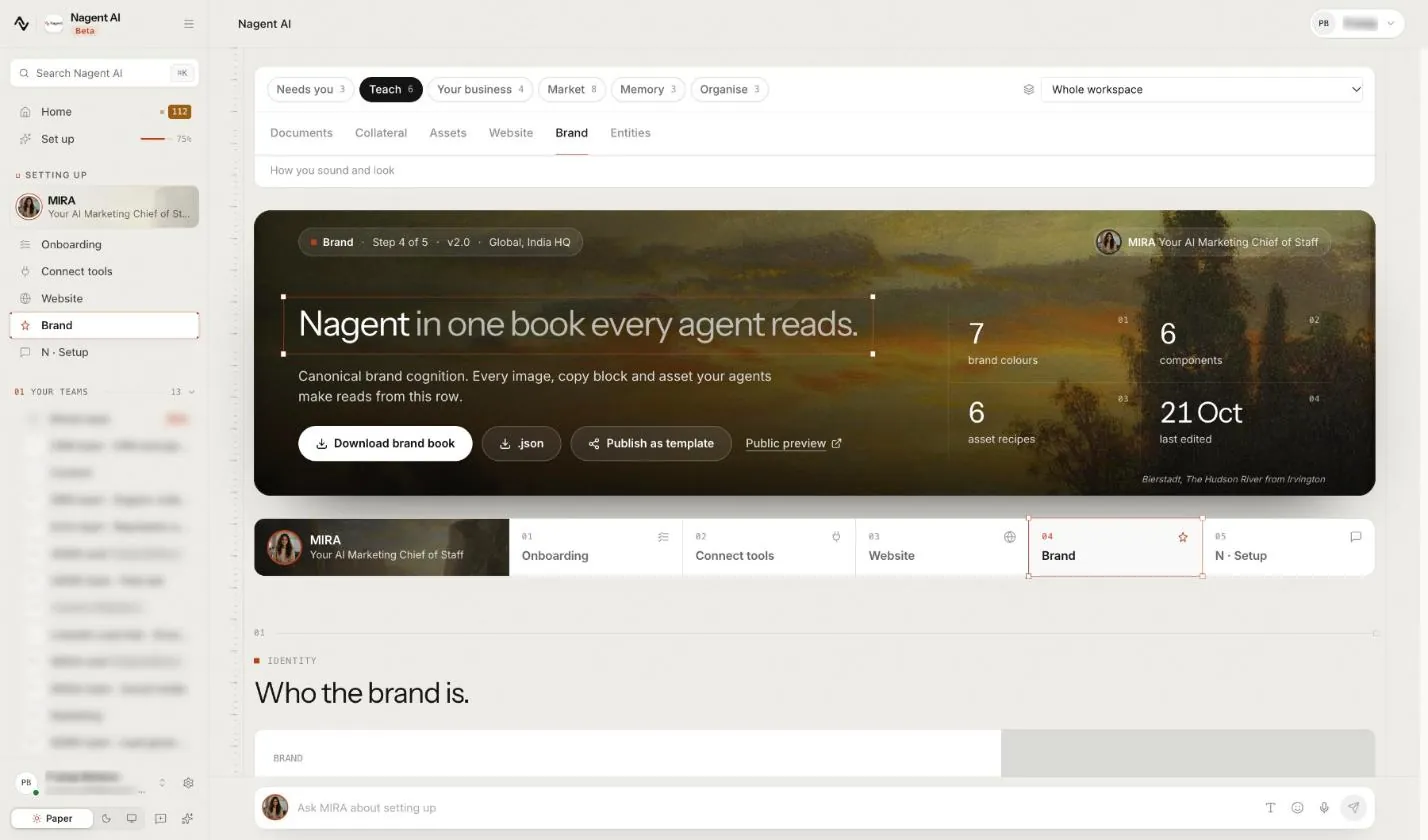This screenshot has height=840, width=1428.
Task: Open the Public preview link
Action: click(x=794, y=443)
